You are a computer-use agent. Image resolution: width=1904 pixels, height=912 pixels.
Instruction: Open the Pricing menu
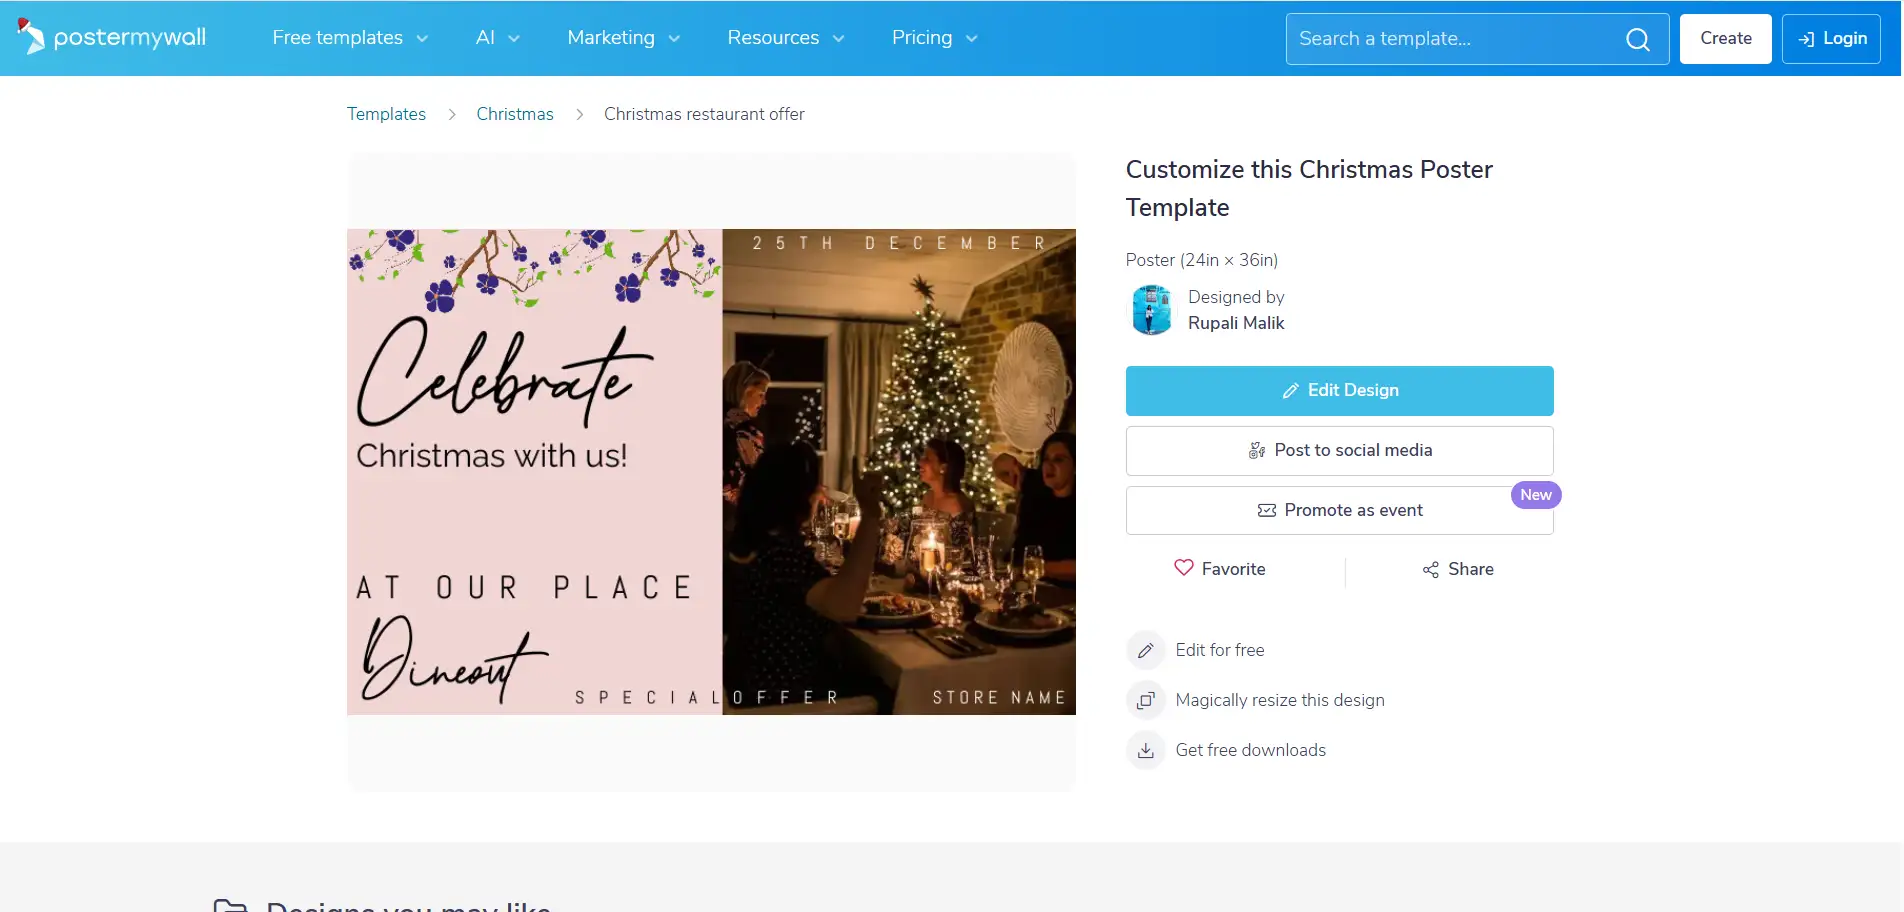934,38
